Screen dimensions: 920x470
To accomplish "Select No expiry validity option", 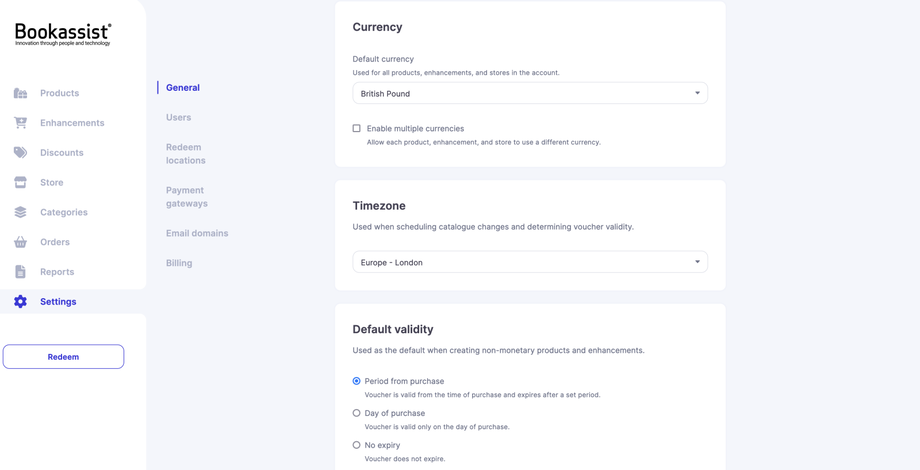I will [x=357, y=445].
